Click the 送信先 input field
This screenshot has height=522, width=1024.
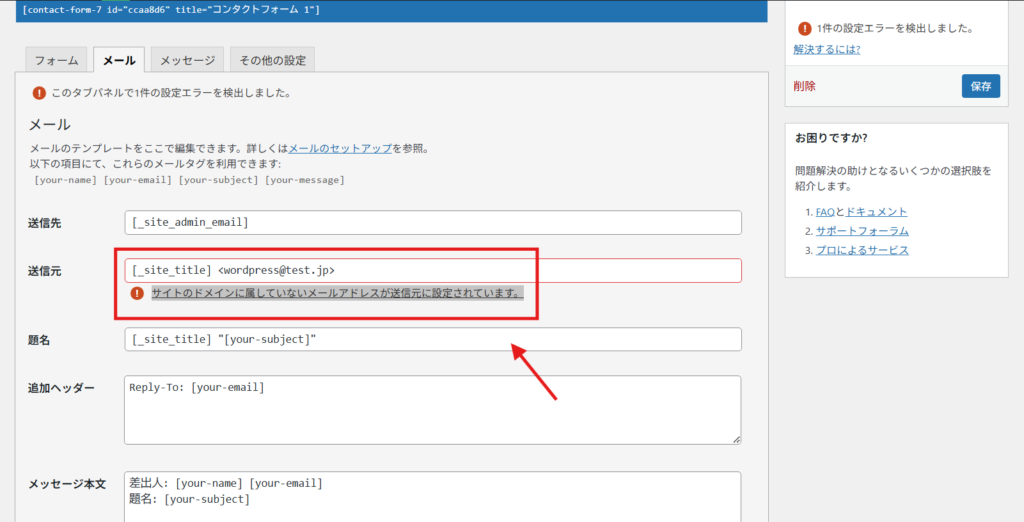(433, 223)
